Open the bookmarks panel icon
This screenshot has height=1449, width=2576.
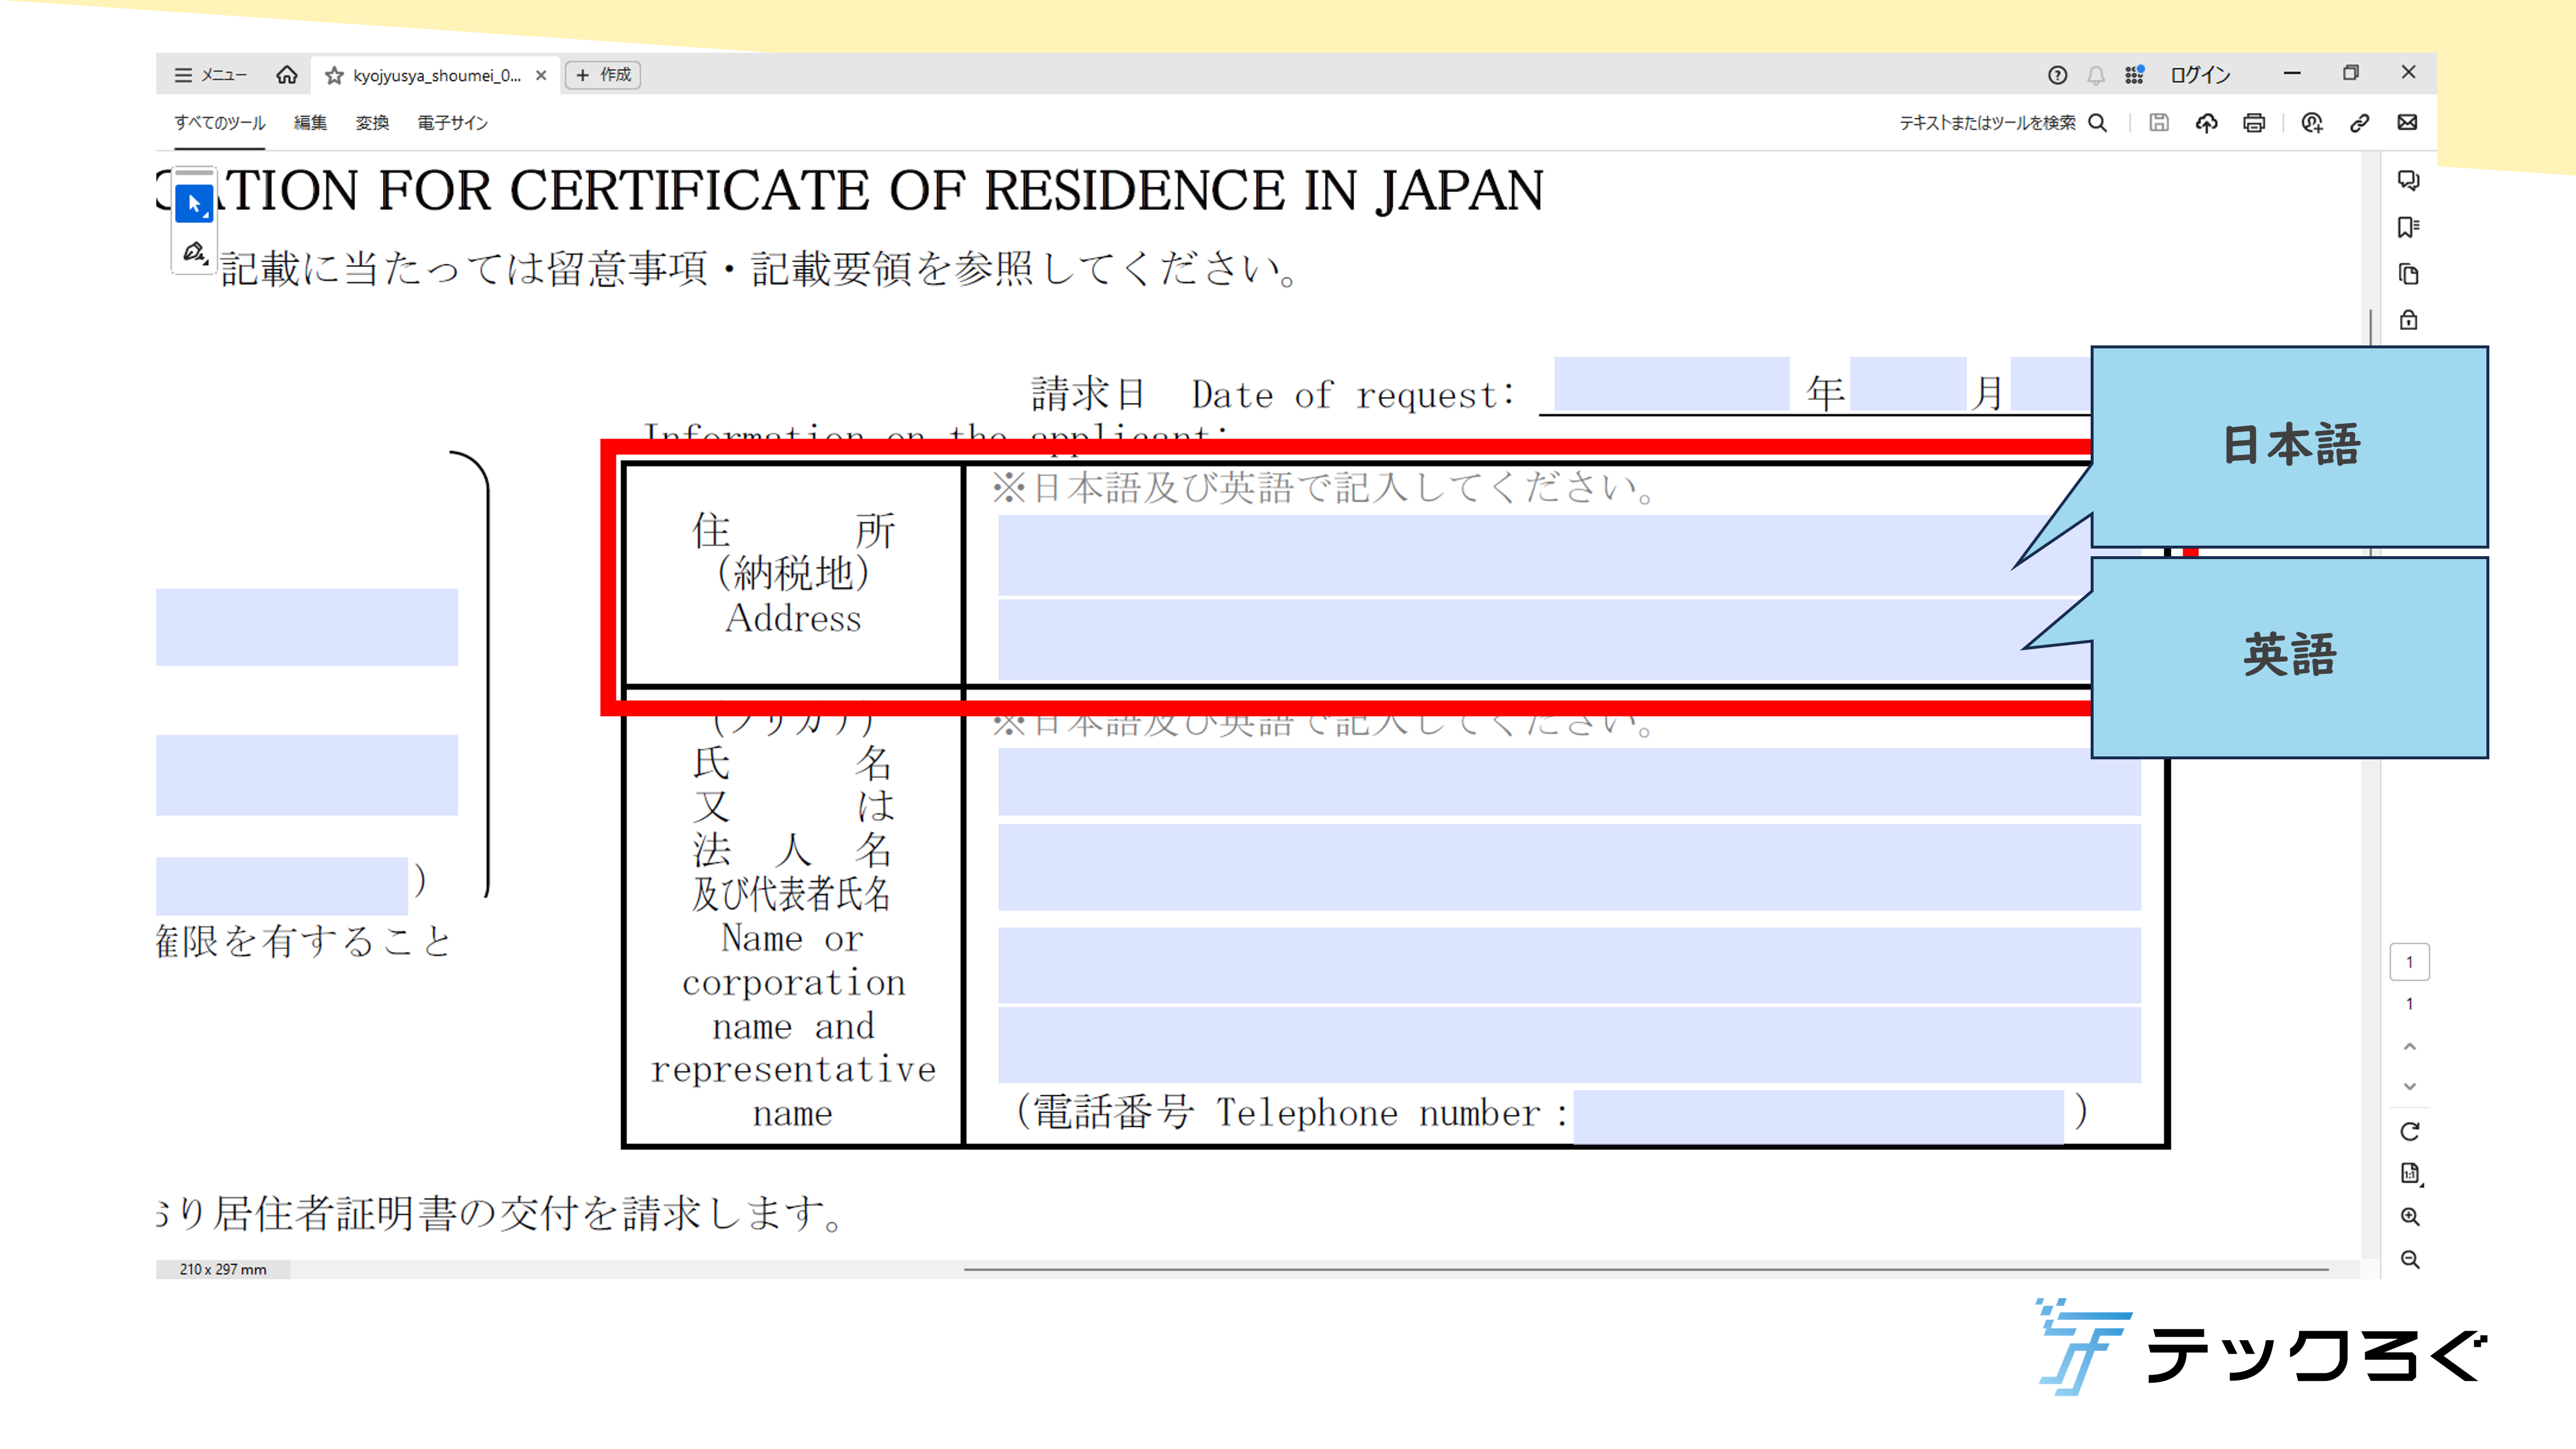click(2408, 227)
